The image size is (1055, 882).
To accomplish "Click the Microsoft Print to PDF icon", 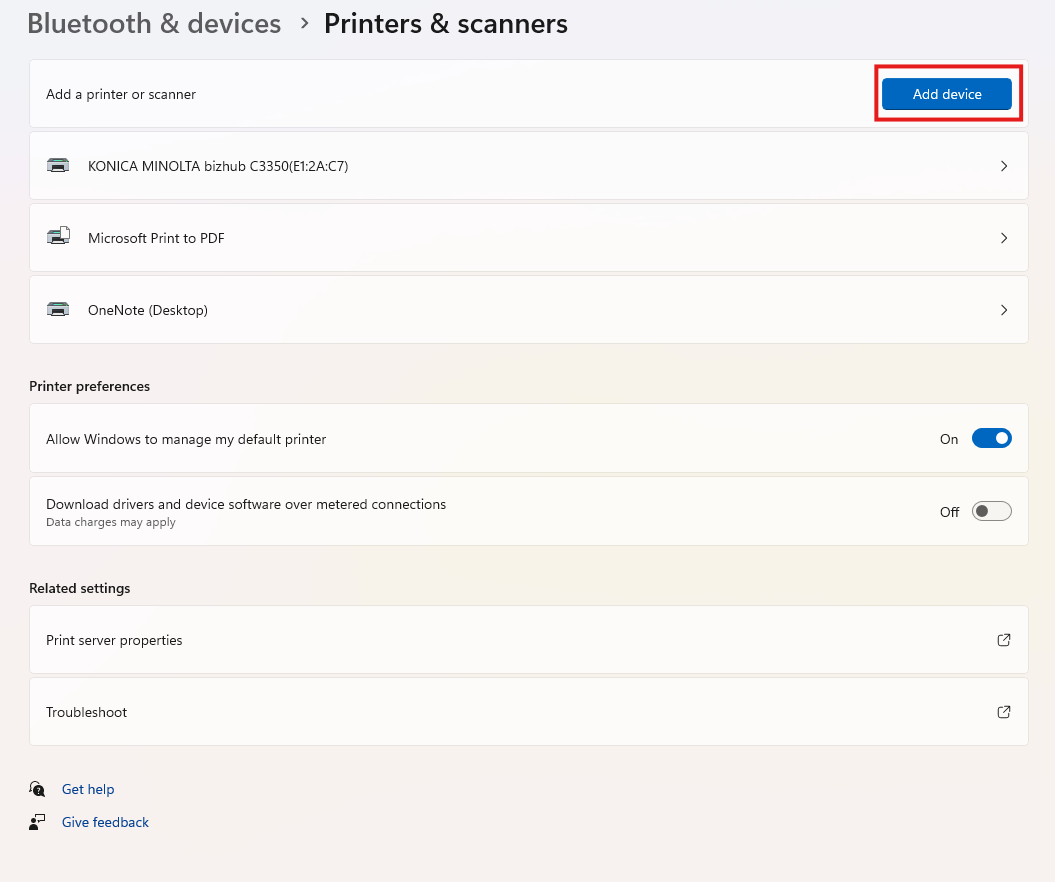I will tap(58, 238).
